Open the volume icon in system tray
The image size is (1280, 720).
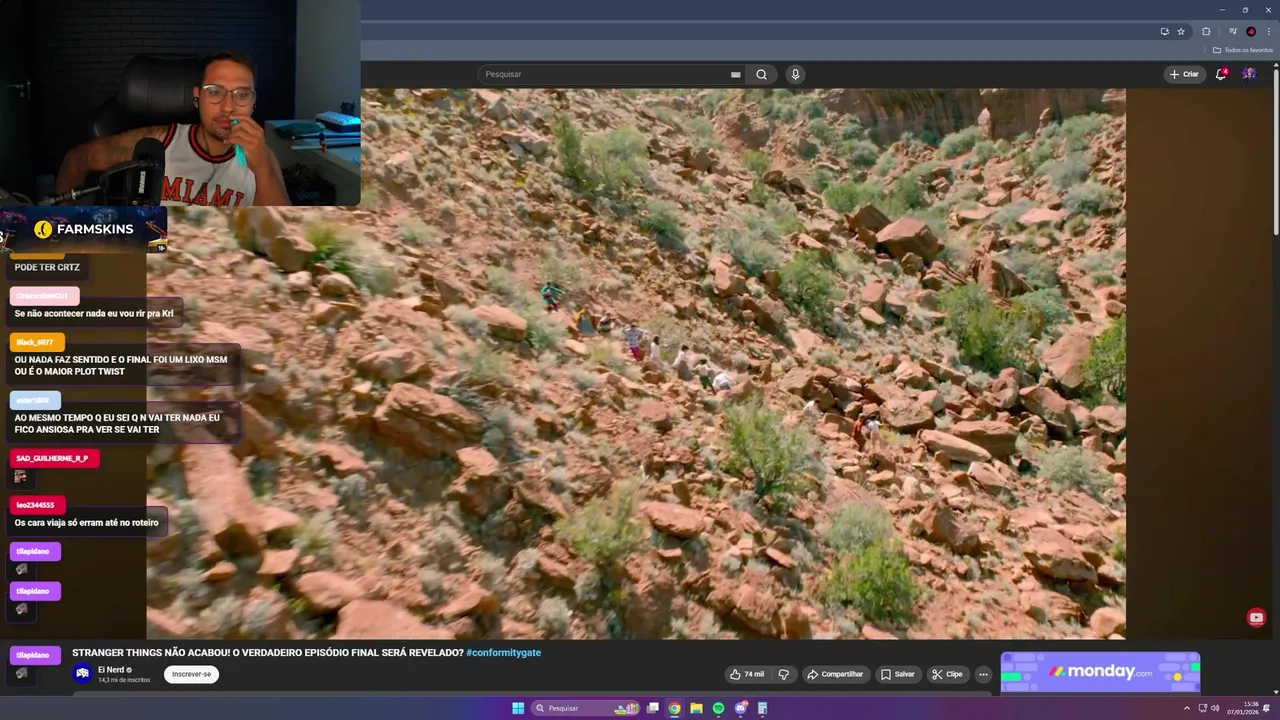point(1215,708)
